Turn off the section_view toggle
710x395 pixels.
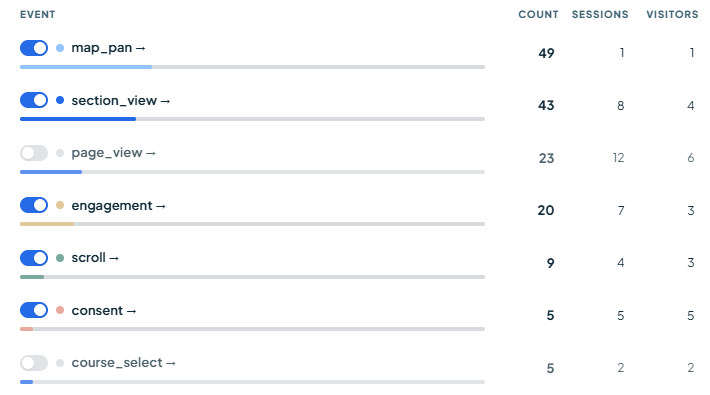pos(34,100)
